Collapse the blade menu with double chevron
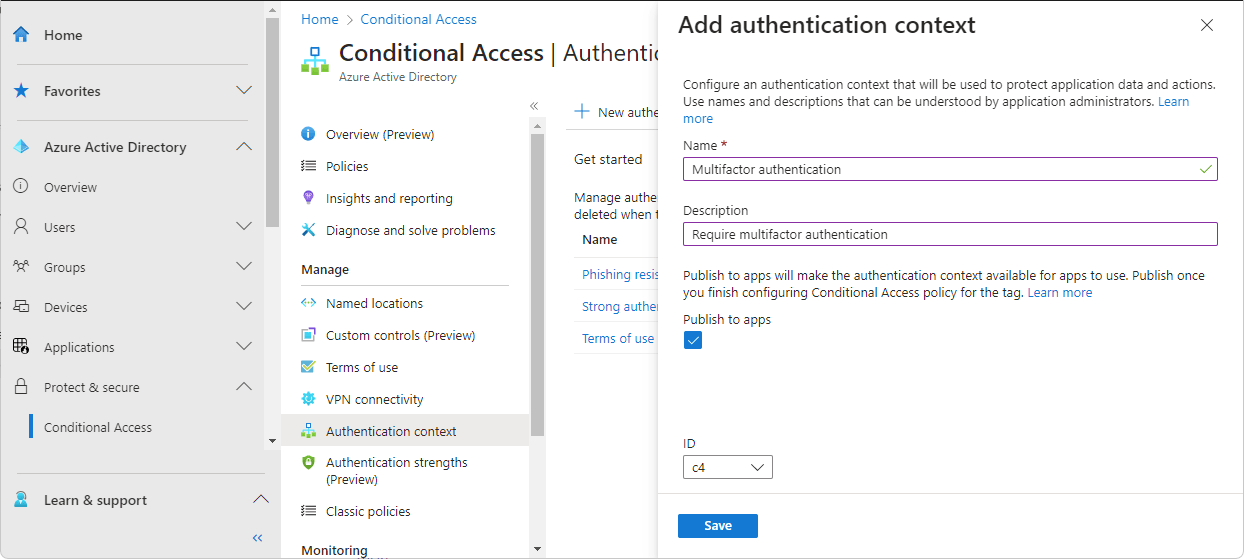 click(534, 106)
